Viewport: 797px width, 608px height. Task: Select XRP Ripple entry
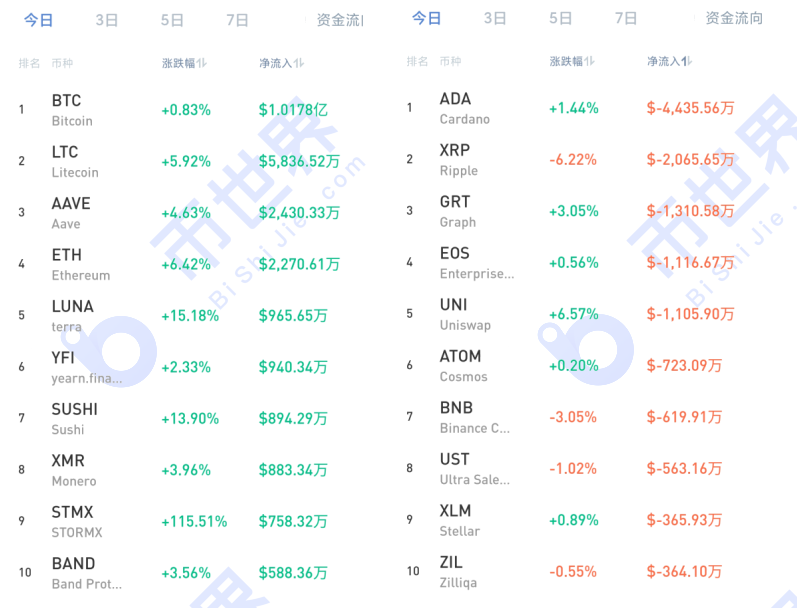458,159
